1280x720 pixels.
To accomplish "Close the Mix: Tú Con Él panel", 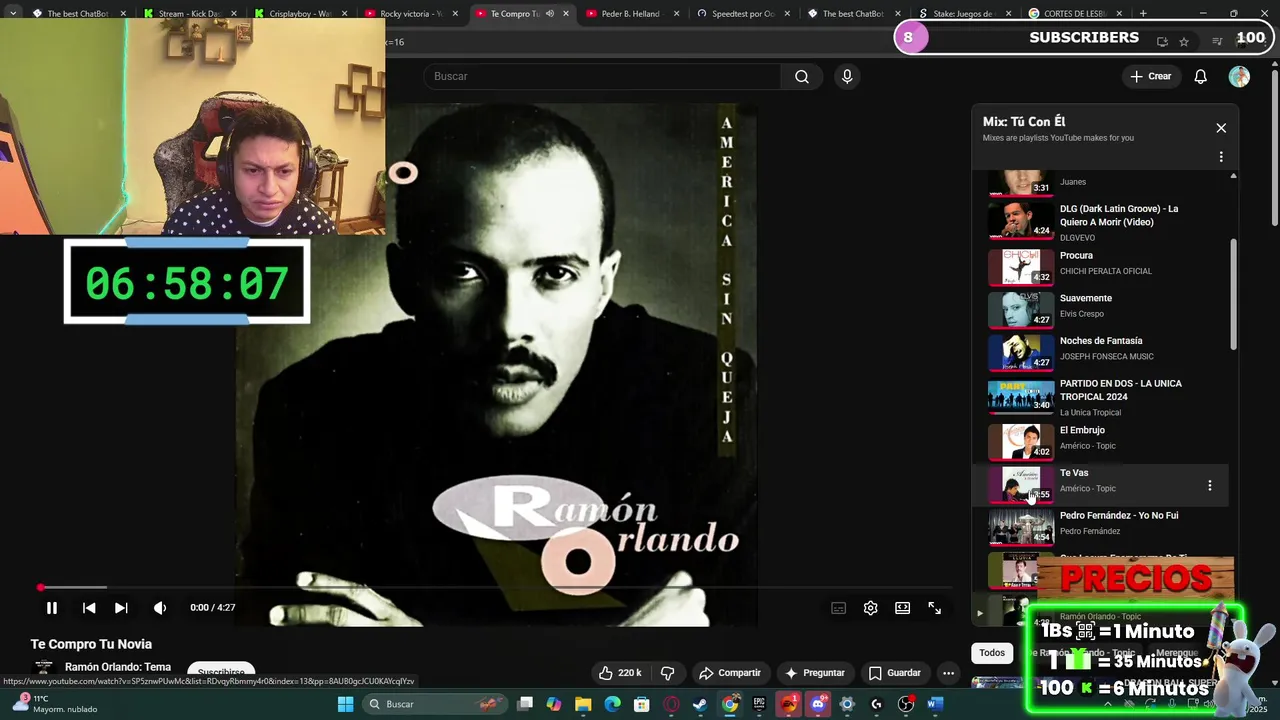I will tap(1221, 128).
